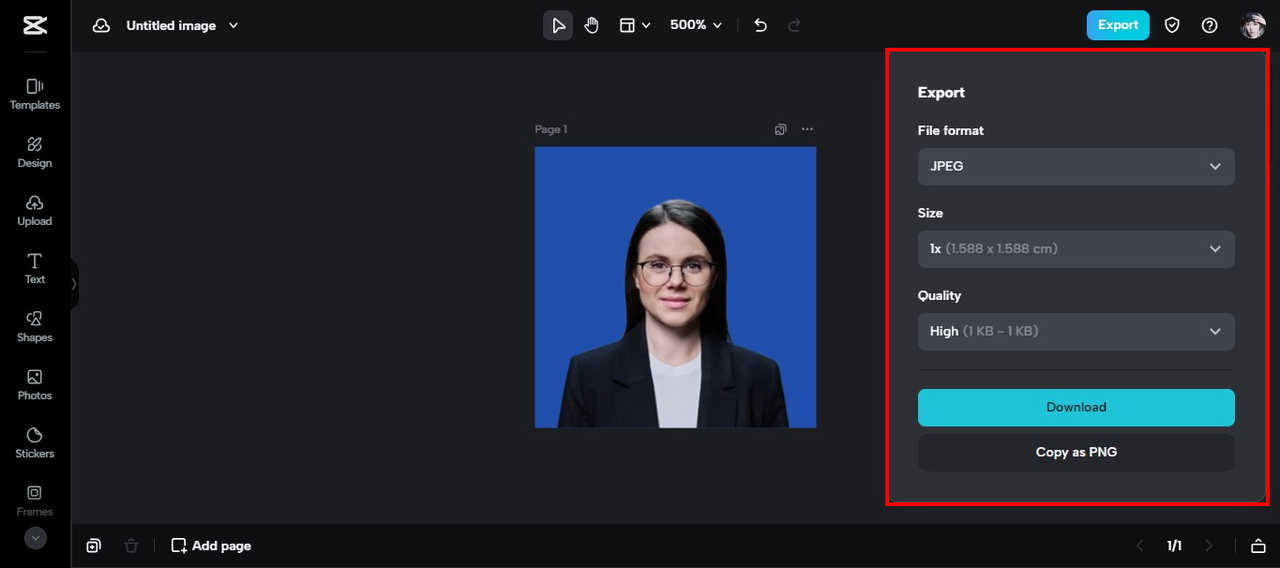Open the Design sidebar panel
The height and width of the screenshot is (568, 1280).
35,152
